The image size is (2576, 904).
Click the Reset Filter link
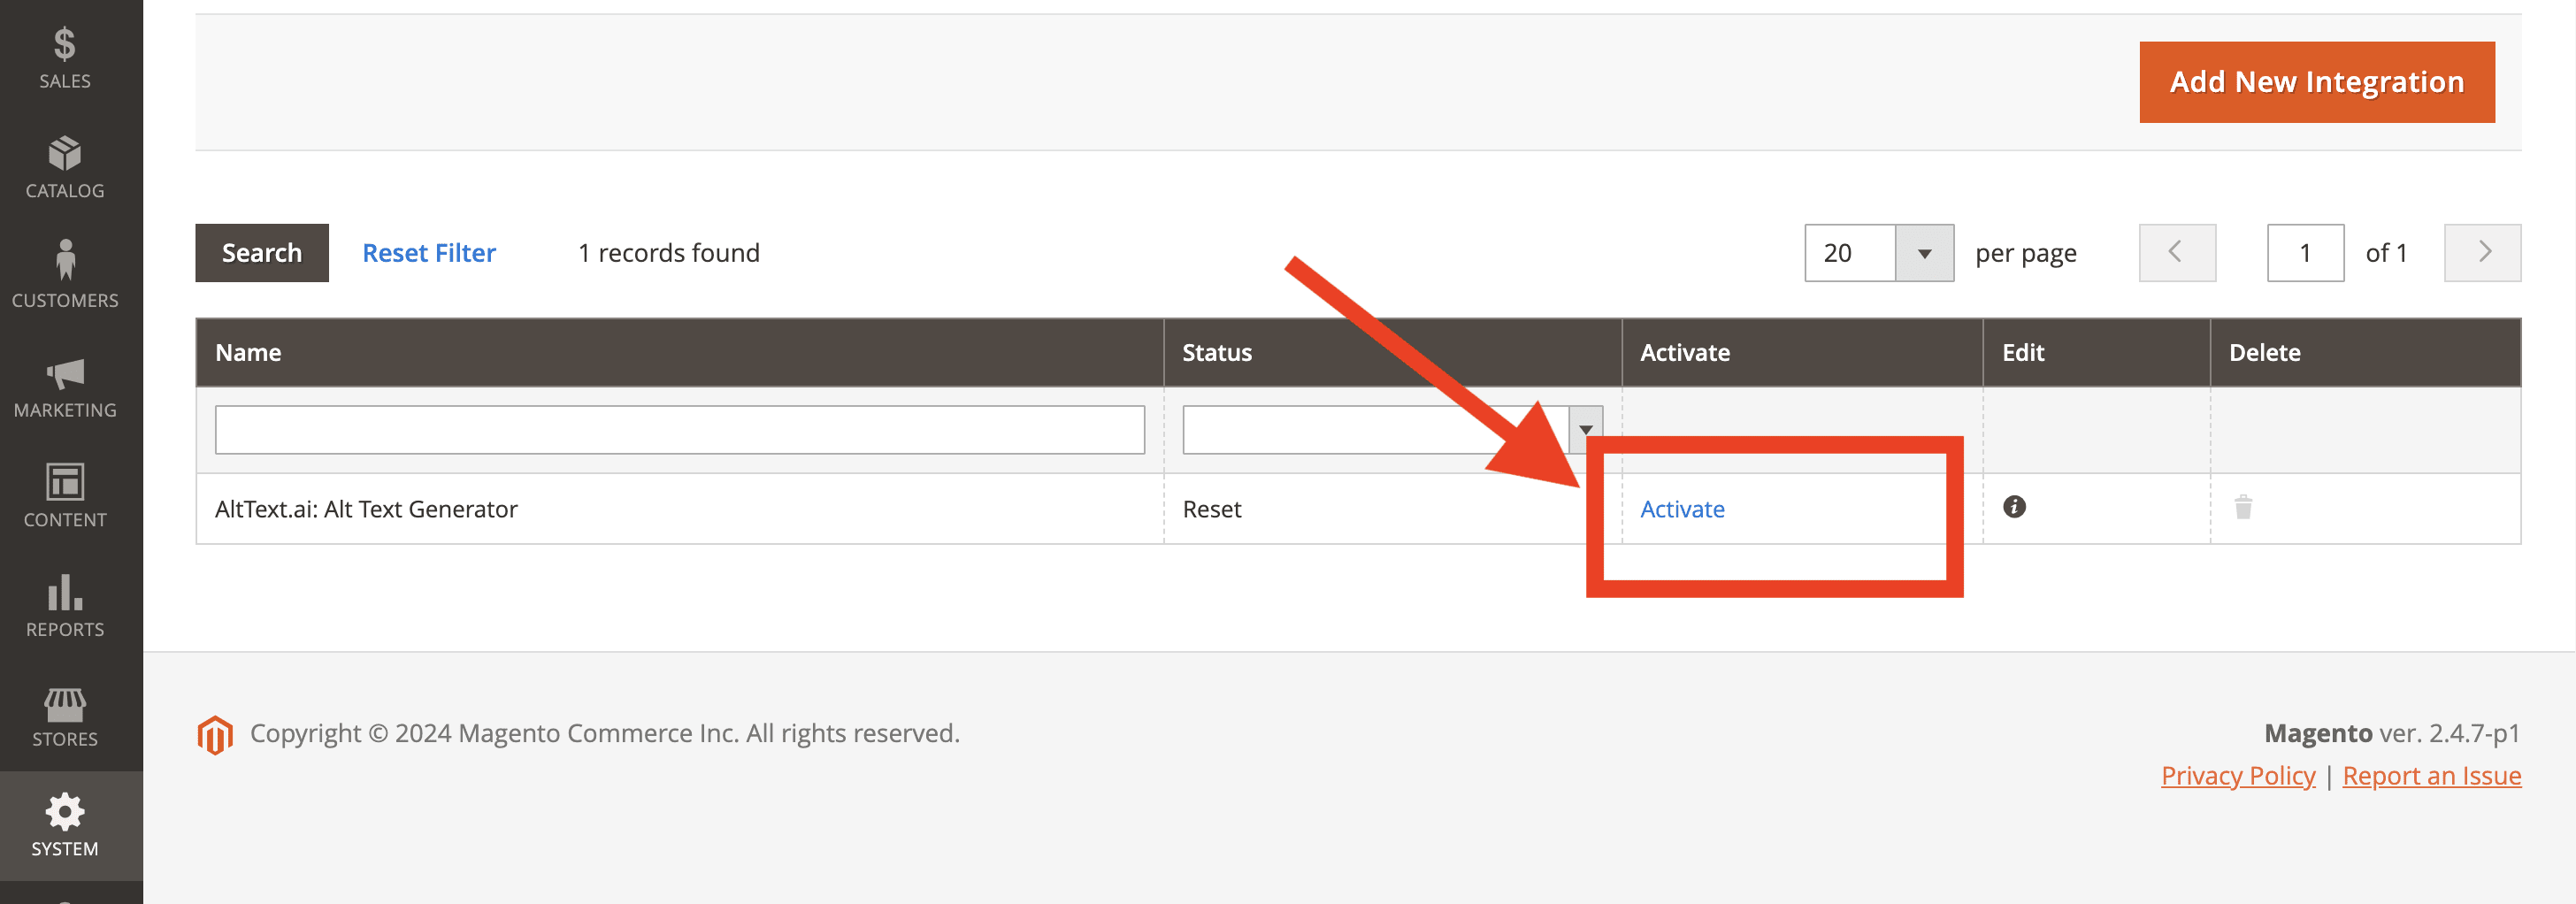429,253
